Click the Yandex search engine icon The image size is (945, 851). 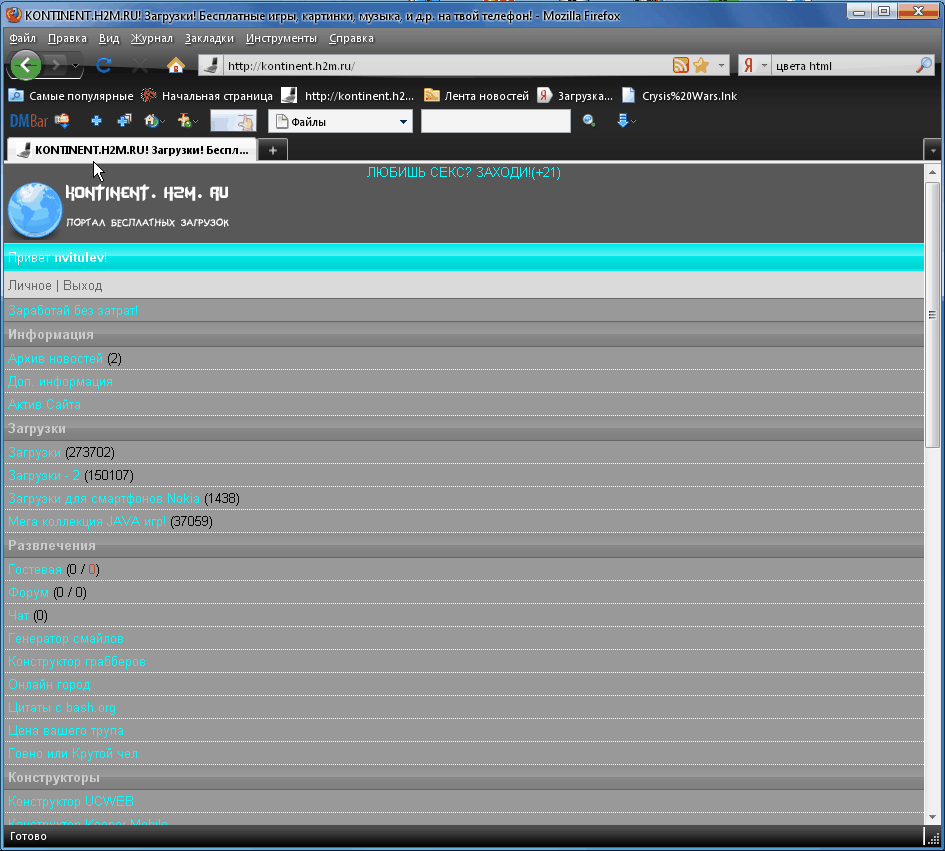tap(749, 66)
